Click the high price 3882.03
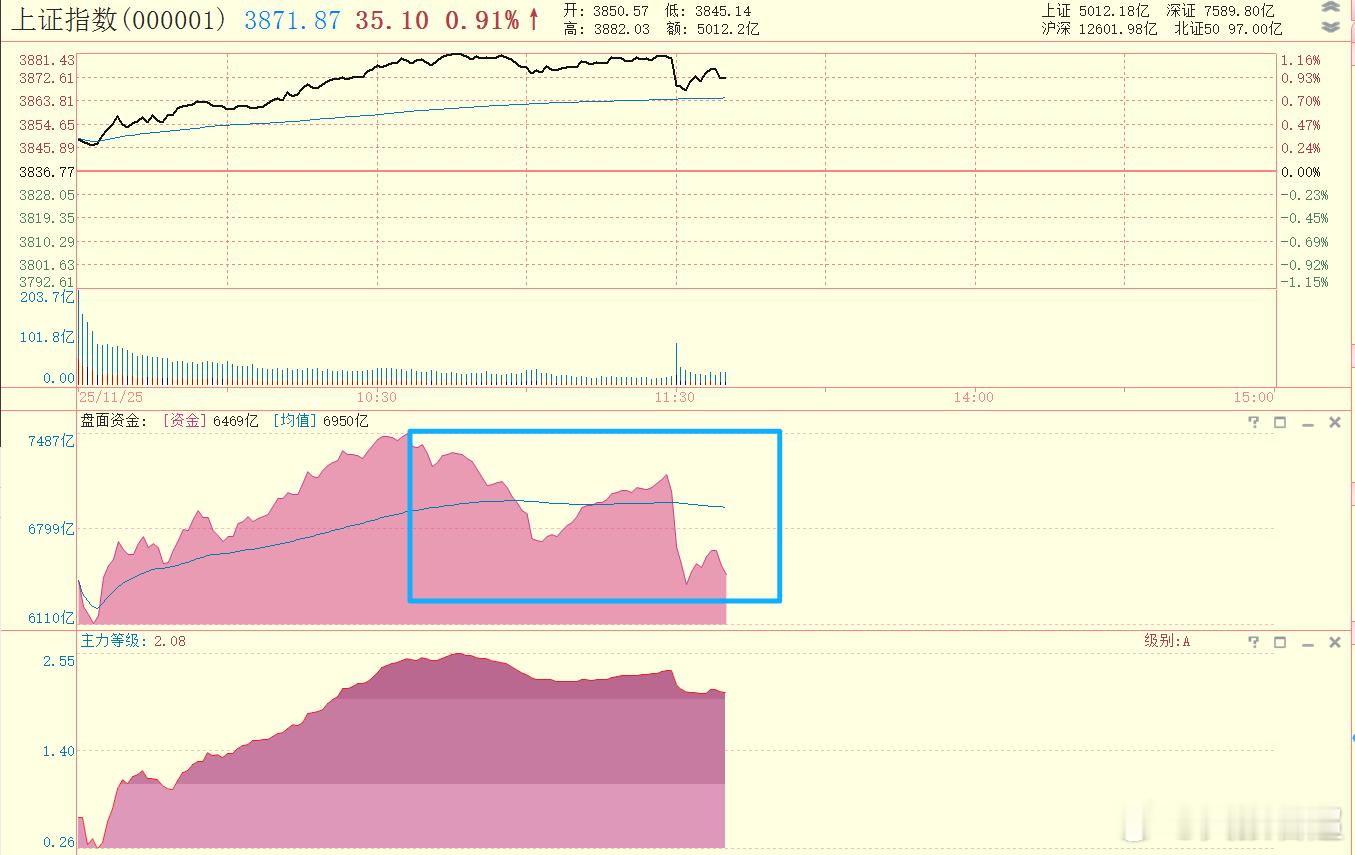 (x=620, y=29)
